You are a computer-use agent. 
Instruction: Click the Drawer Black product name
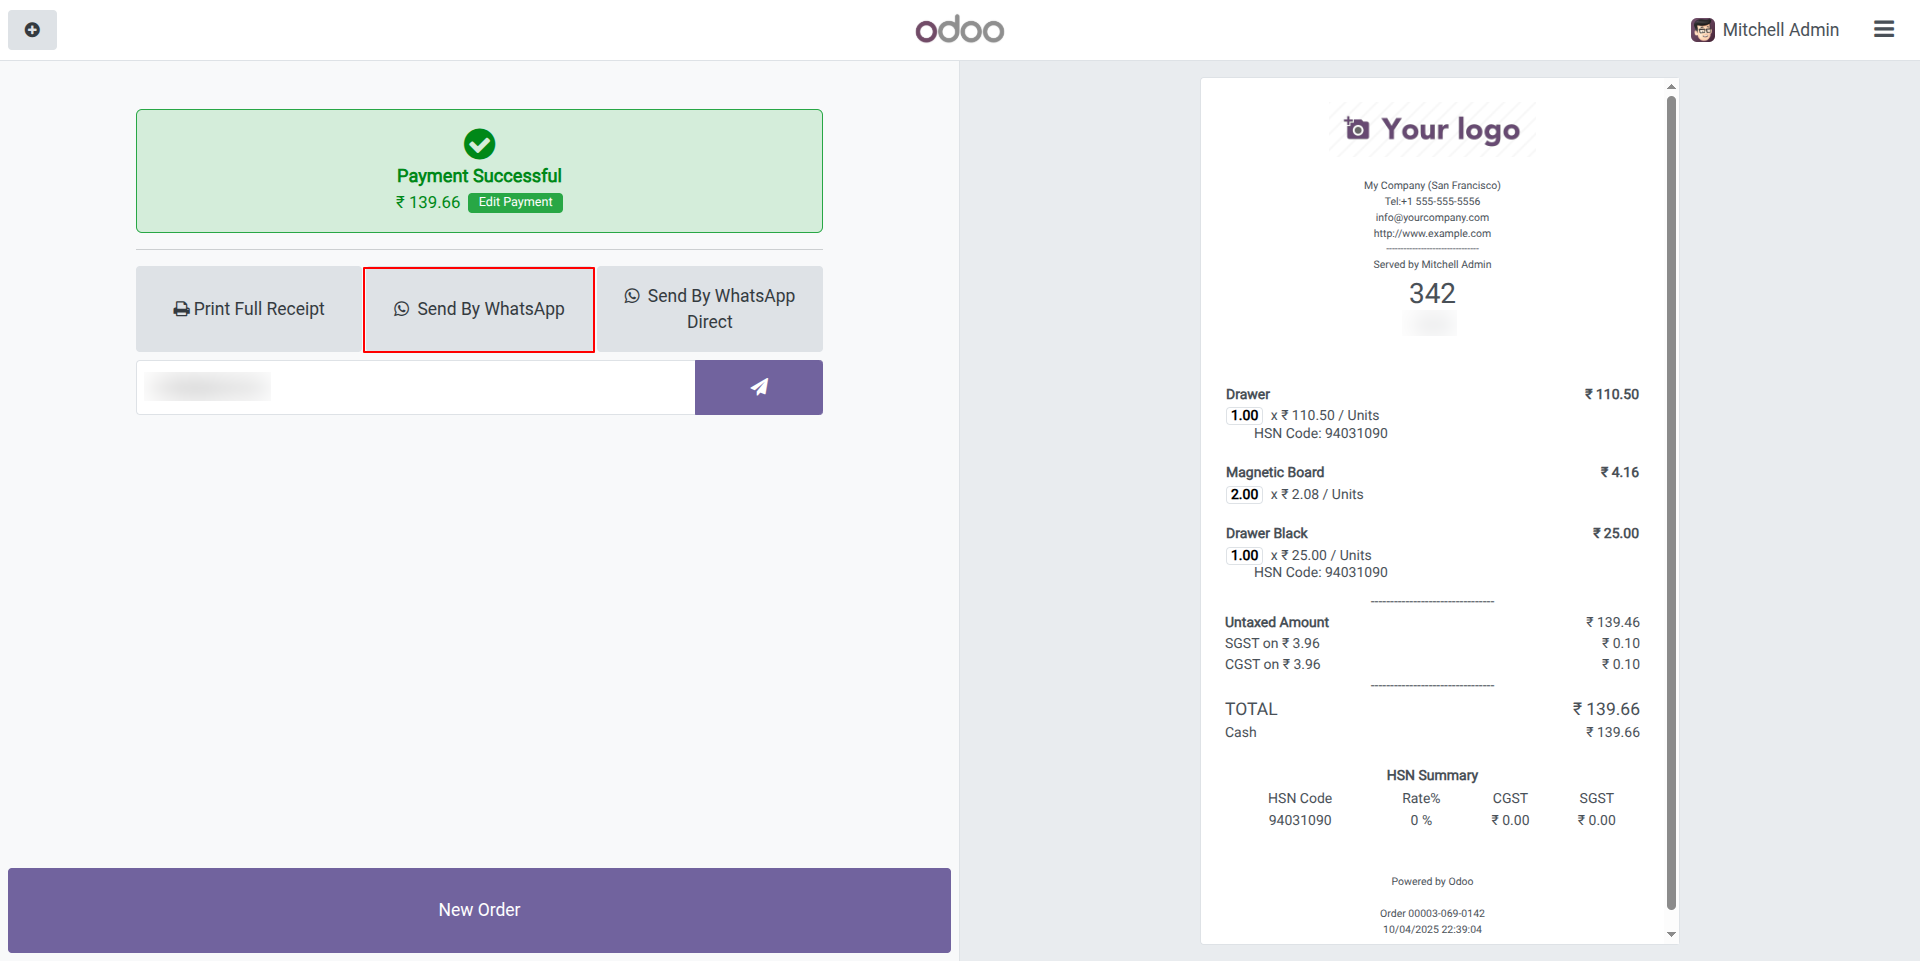(x=1267, y=533)
